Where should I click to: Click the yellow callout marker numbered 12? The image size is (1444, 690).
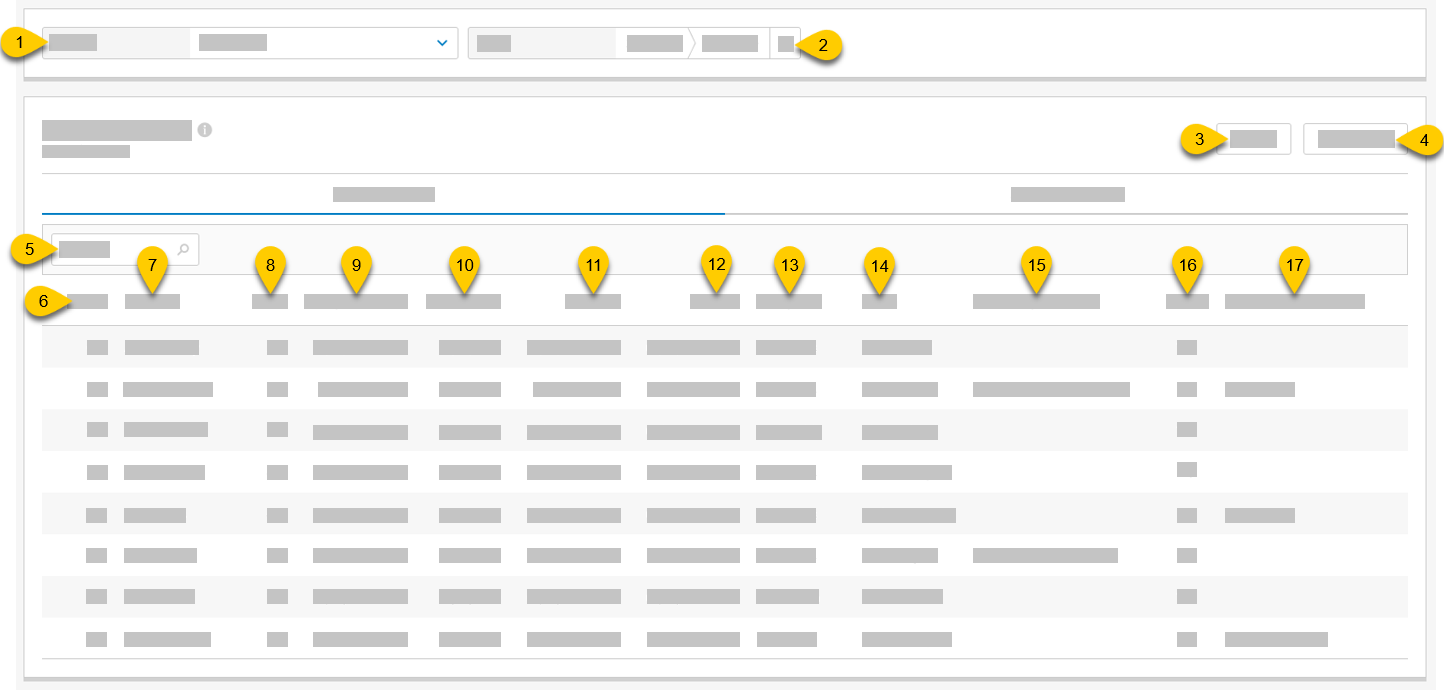(x=715, y=266)
